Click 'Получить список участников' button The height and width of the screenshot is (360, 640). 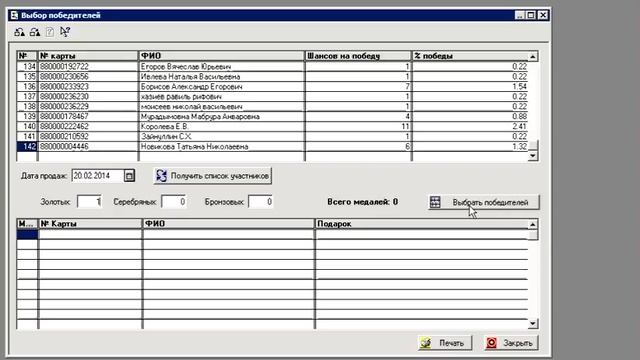point(213,176)
